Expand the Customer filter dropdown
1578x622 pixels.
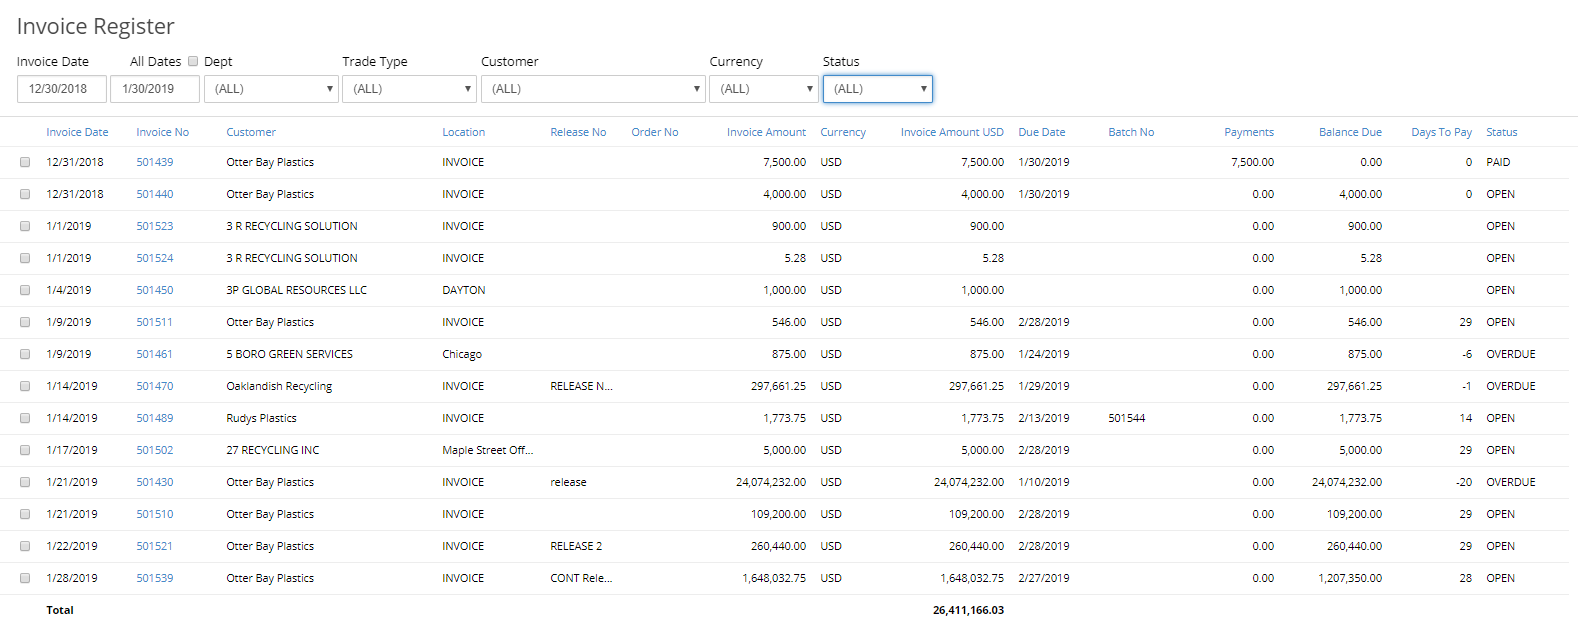[x=593, y=89]
